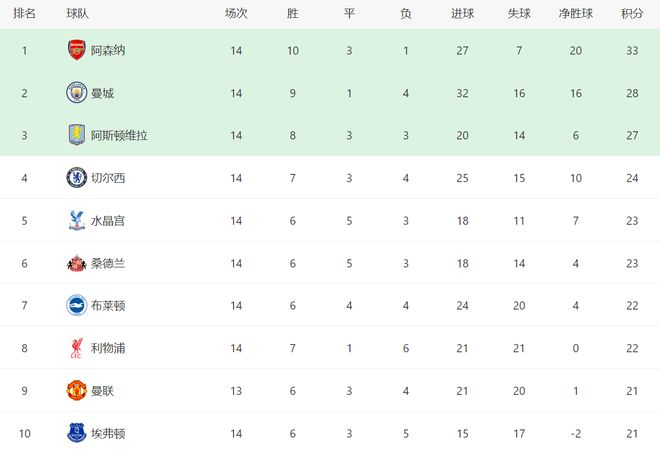Click the Everton club crest icon
This screenshot has width=660, height=450.
point(76,434)
